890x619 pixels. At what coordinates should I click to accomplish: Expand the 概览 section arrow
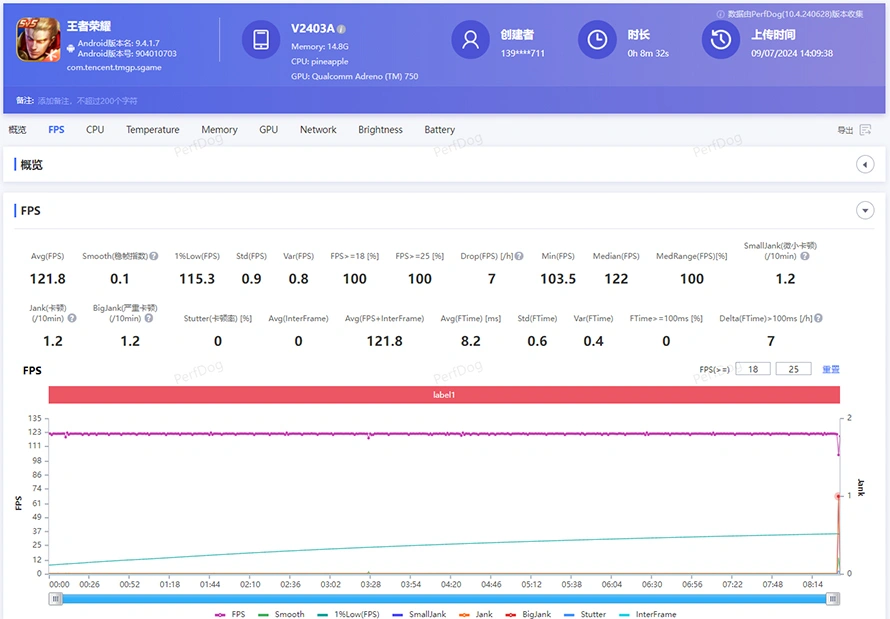click(865, 165)
